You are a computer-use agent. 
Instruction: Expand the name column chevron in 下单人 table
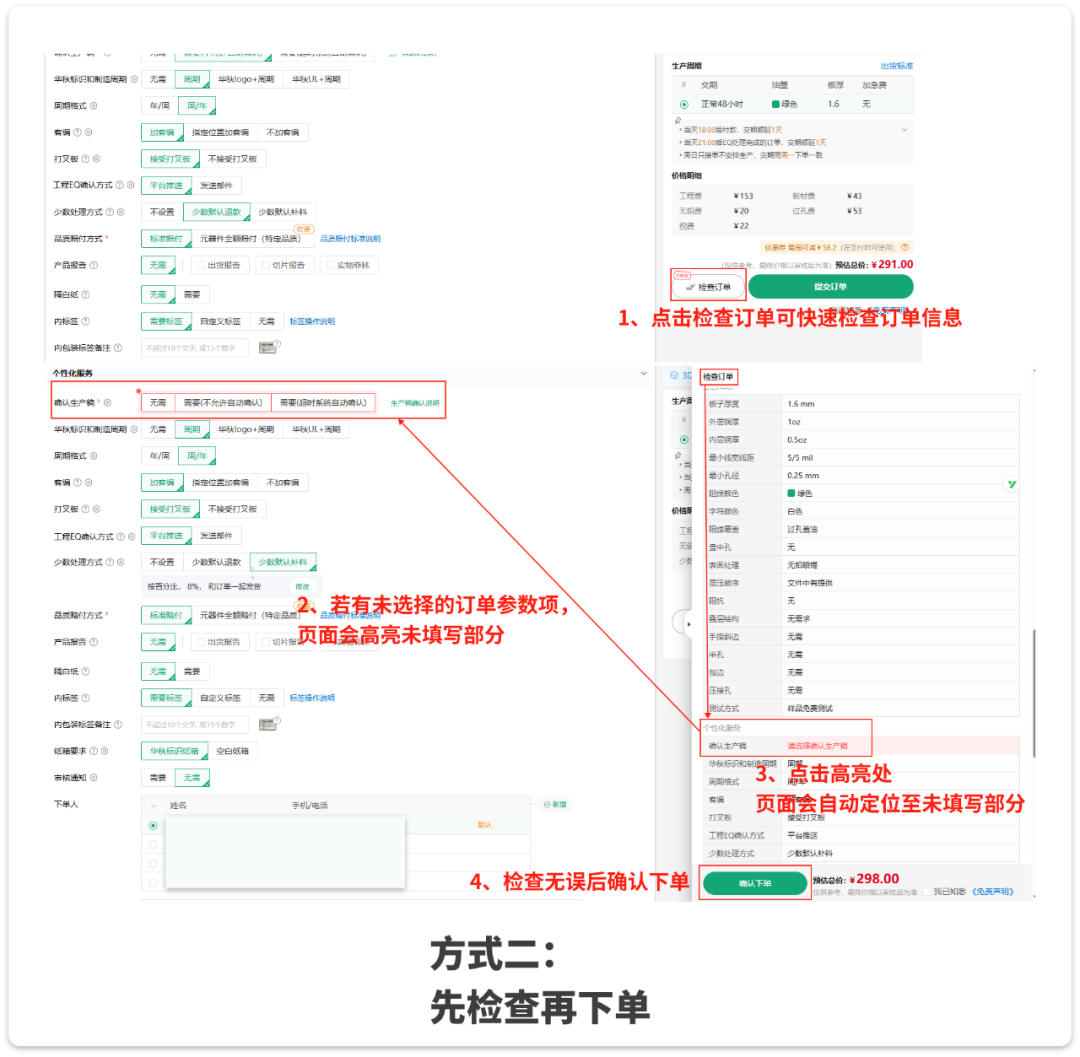(x=153, y=805)
